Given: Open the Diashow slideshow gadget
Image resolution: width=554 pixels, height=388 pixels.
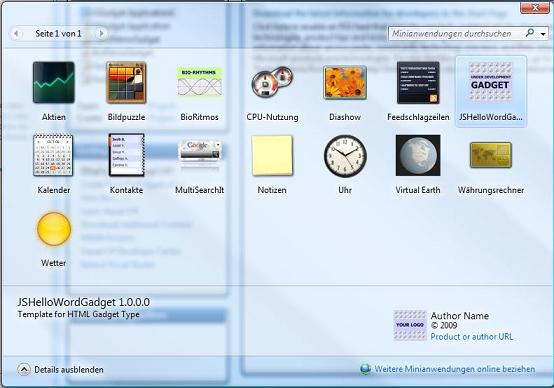Looking at the screenshot, I should 345,83.
